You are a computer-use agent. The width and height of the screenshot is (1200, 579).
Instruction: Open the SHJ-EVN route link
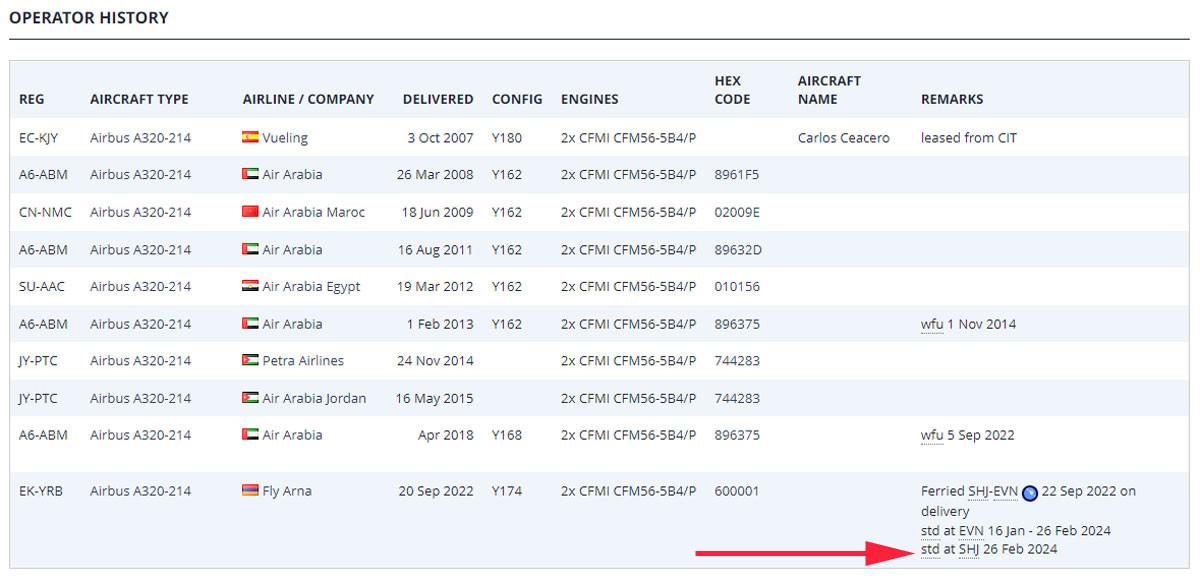tap(993, 491)
